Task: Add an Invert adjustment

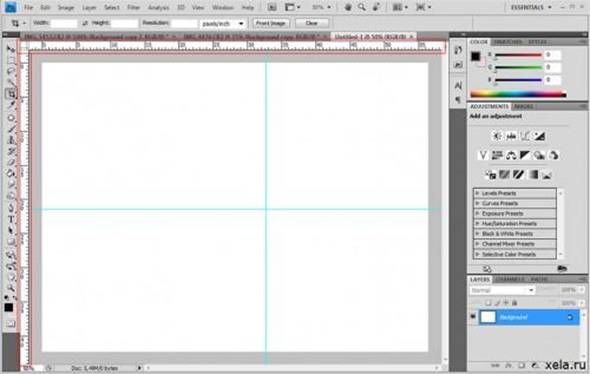Action: pos(490,175)
